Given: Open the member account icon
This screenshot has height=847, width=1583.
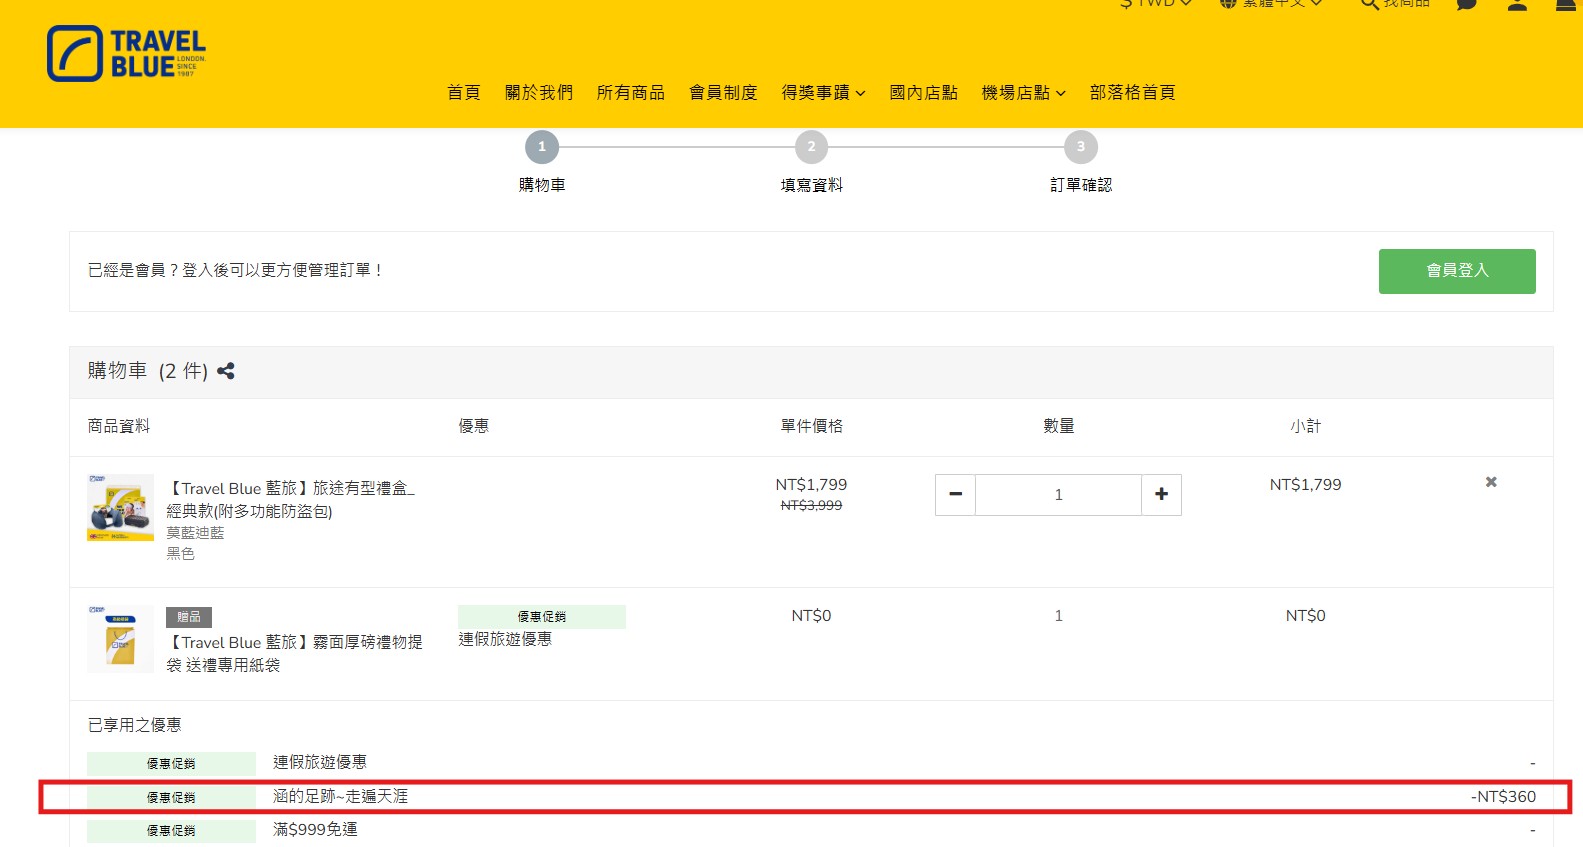Looking at the screenshot, I should (x=1517, y=4).
